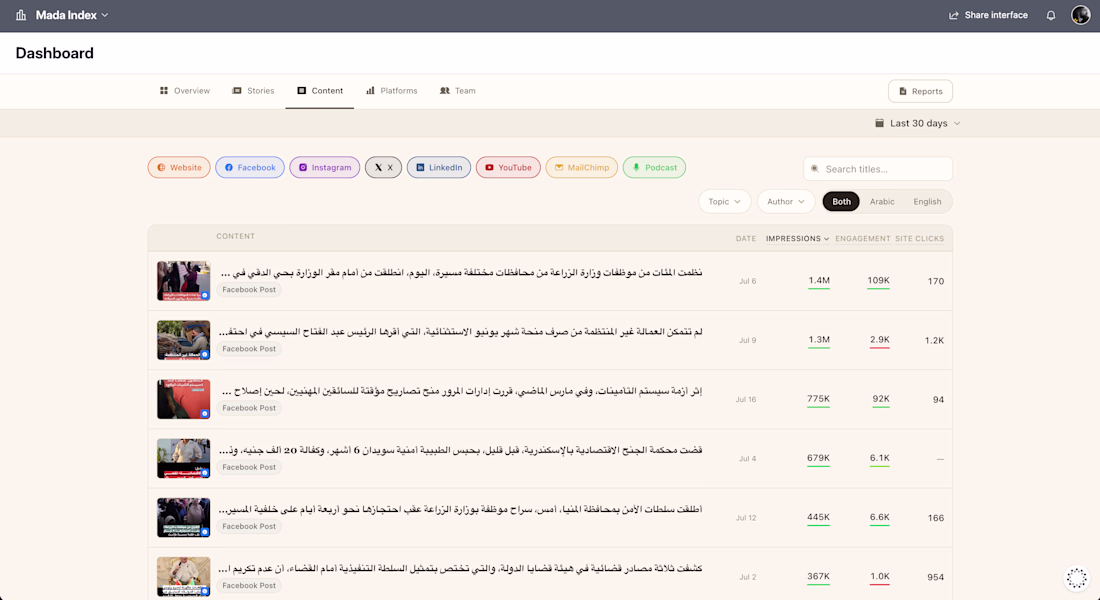Sort by the Engagement column header
Viewport: 1100px width, 600px height.
(862, 239)
